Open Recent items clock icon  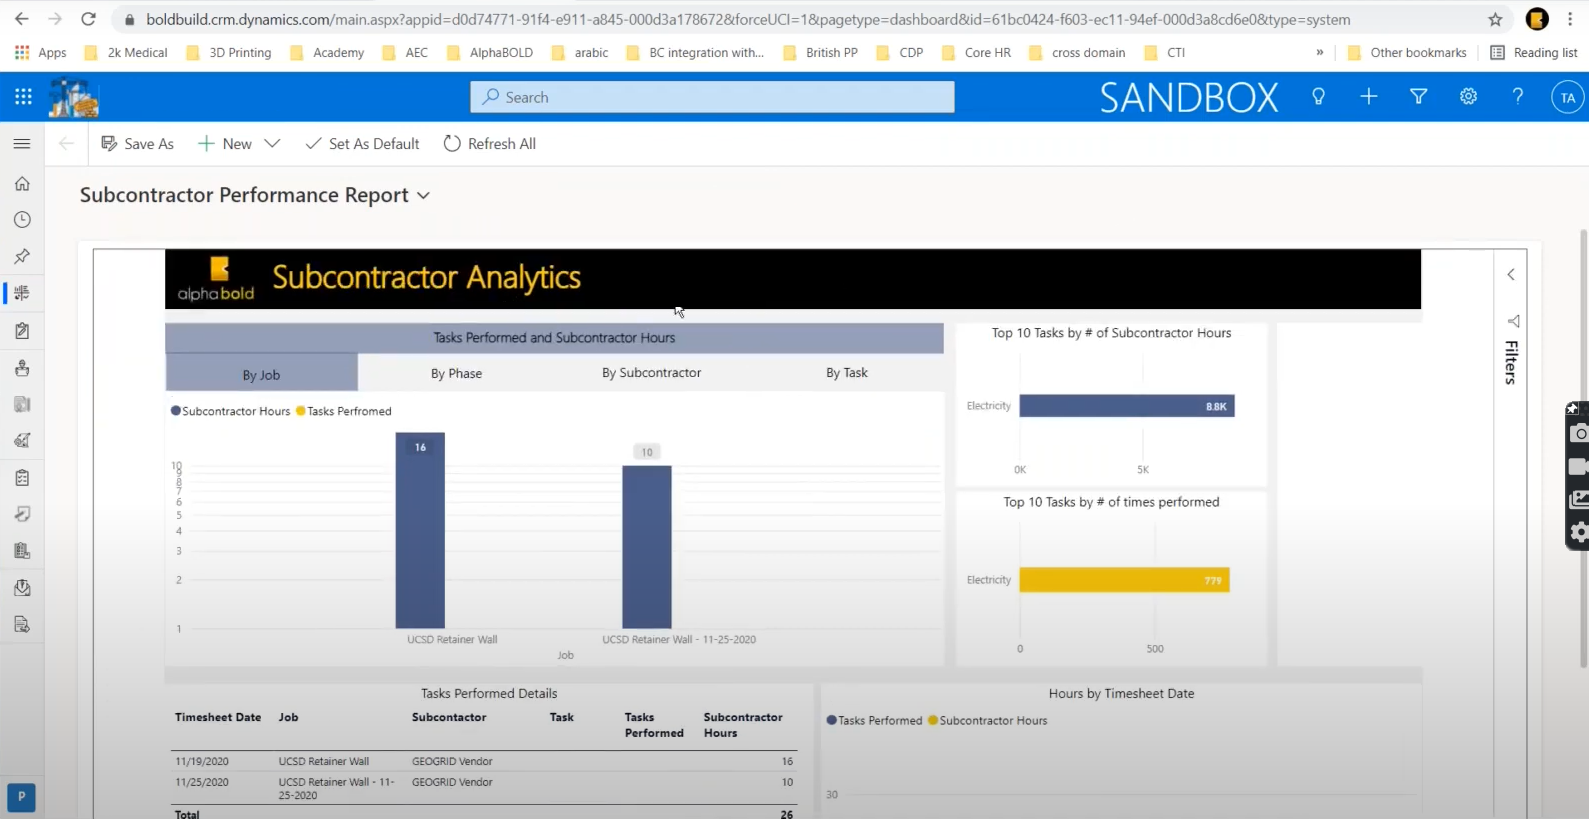pyautogui.click(x=22, y=220)
